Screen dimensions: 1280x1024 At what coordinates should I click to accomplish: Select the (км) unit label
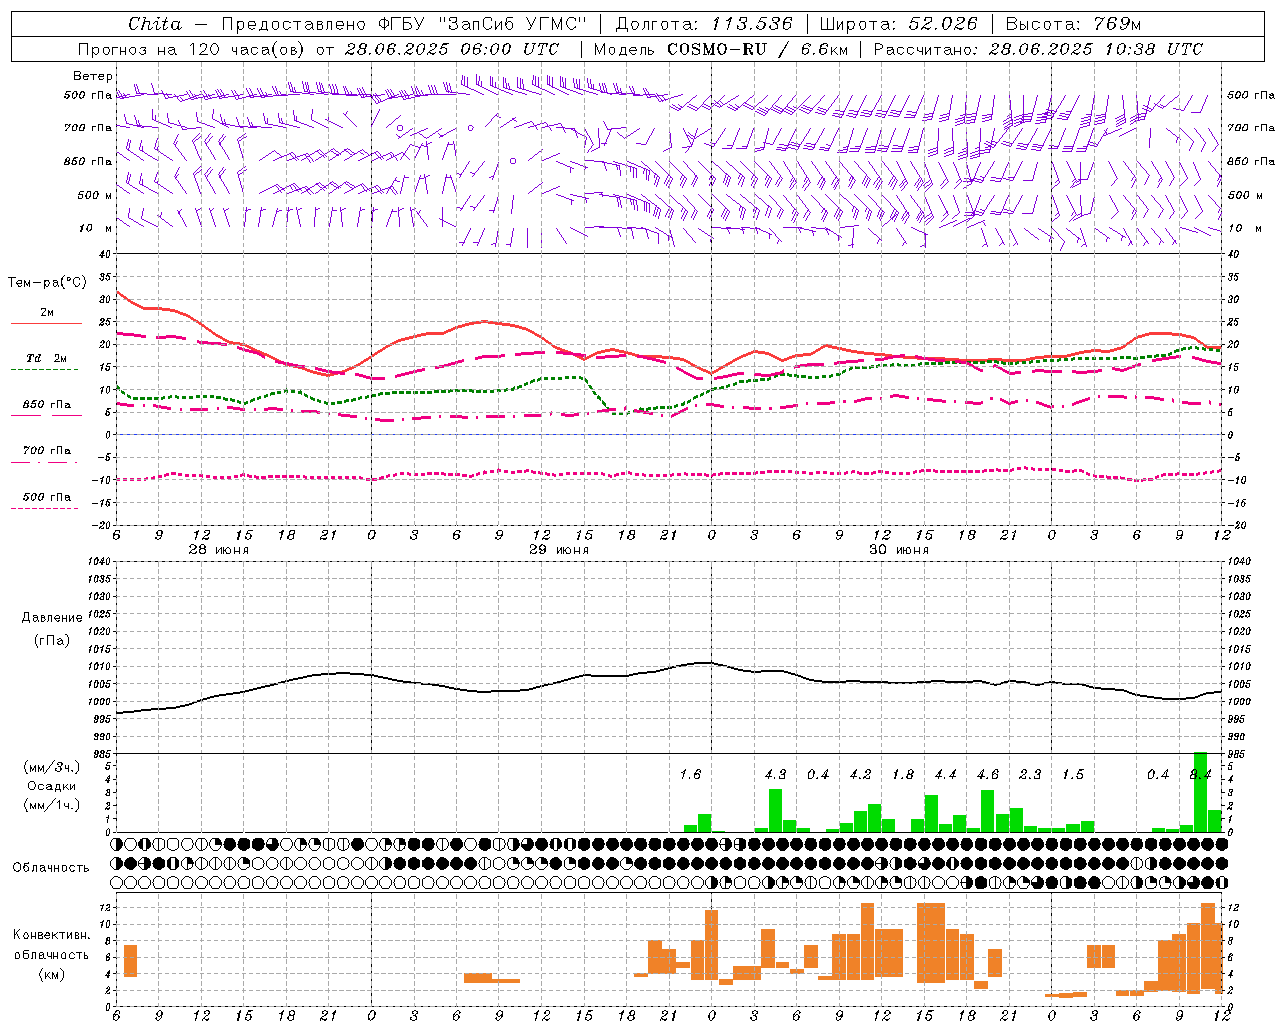coord(52,975)
